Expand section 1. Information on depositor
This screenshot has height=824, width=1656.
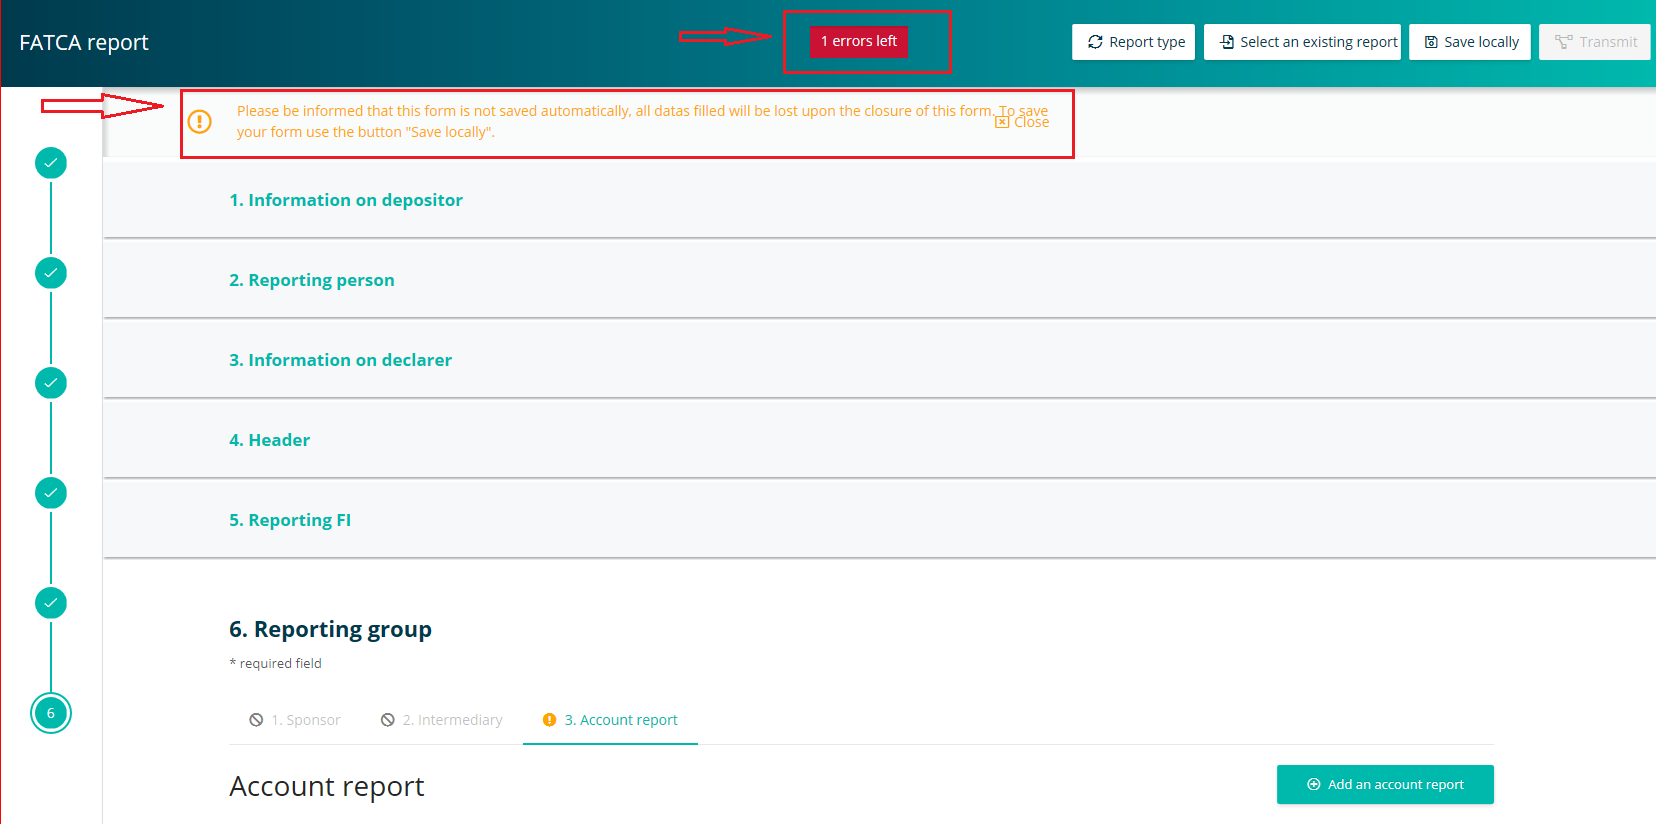point(346,200)
